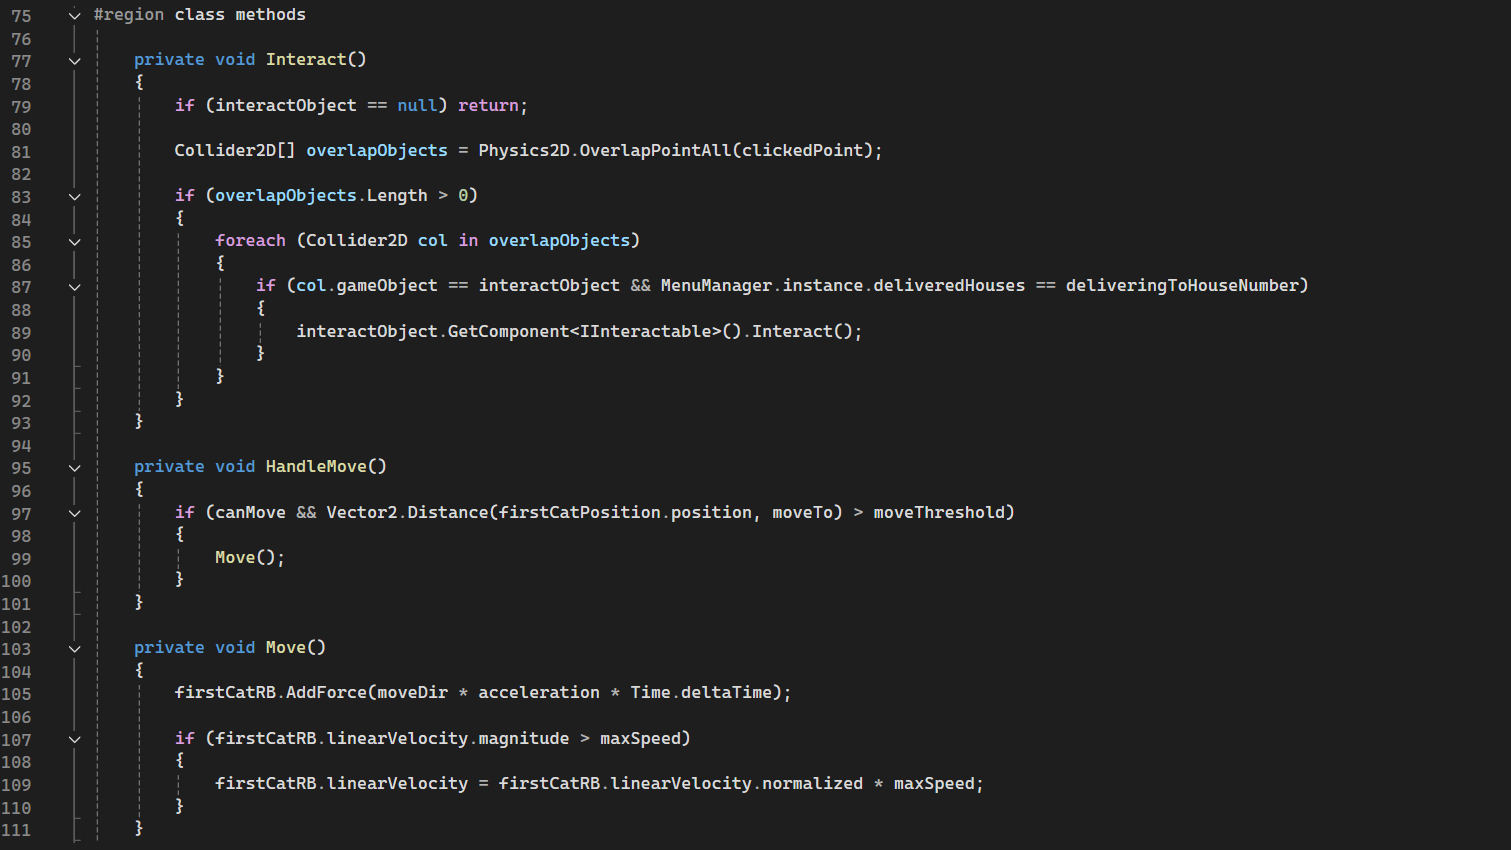Click GetComponent on line 89
The height and width of the screenshot is (850, 1511).
[x=508, y=332]
